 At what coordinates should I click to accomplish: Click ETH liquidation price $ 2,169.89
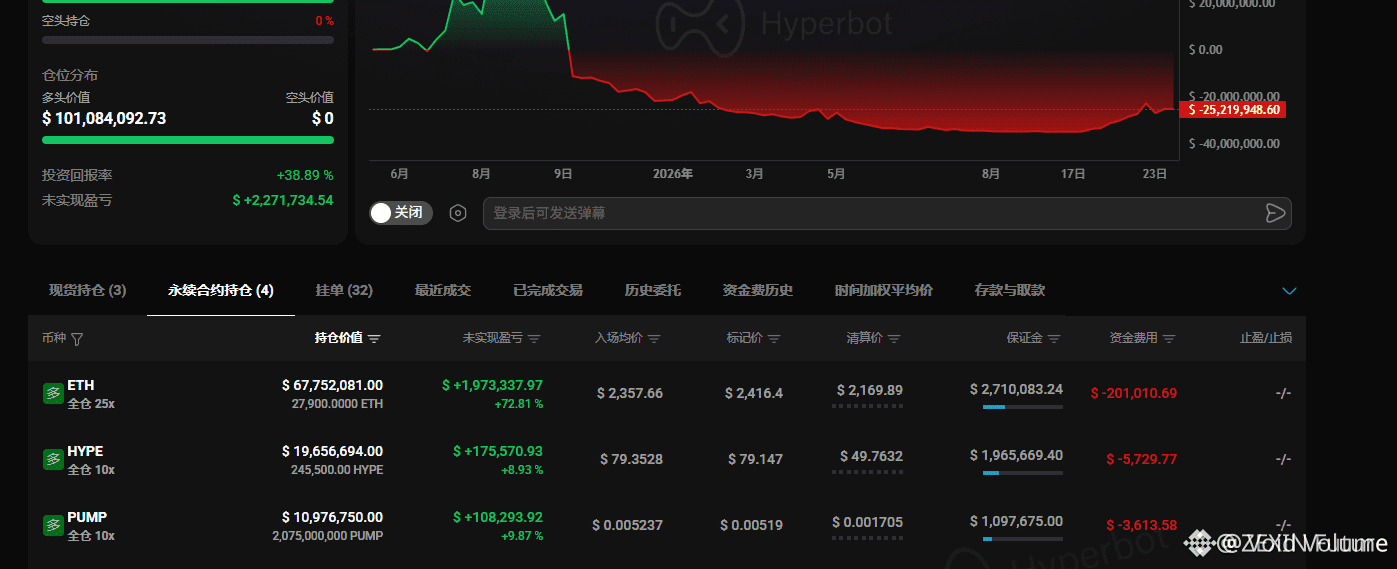click(x=869, y=389)
